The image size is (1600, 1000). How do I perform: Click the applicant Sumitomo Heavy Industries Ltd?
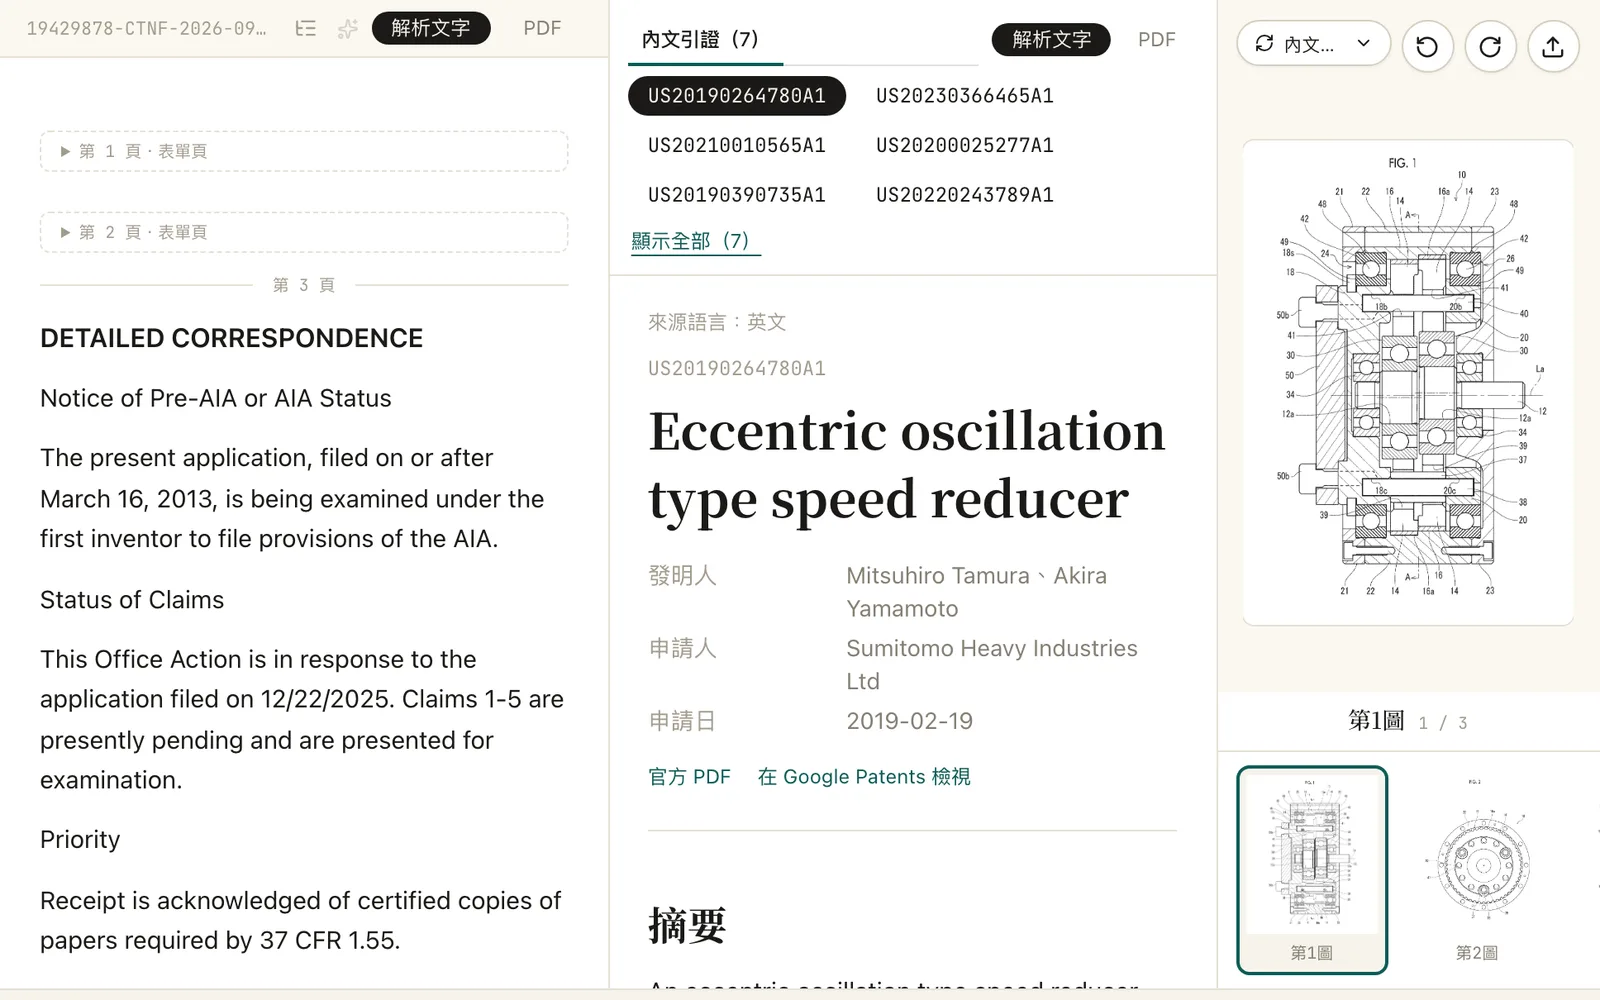coord(992,665)
